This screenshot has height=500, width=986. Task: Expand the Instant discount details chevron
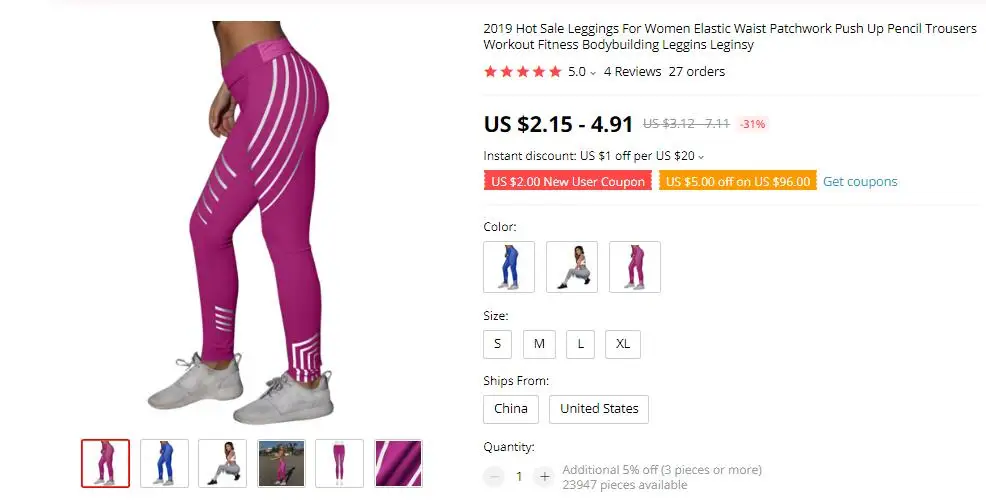(x=701, y=157)
